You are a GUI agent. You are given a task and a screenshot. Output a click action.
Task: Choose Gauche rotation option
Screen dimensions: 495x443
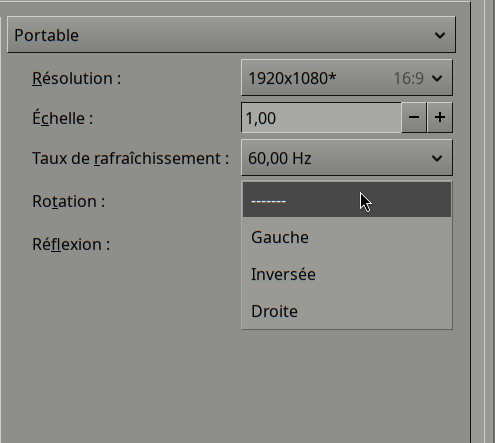coord(347,237)
